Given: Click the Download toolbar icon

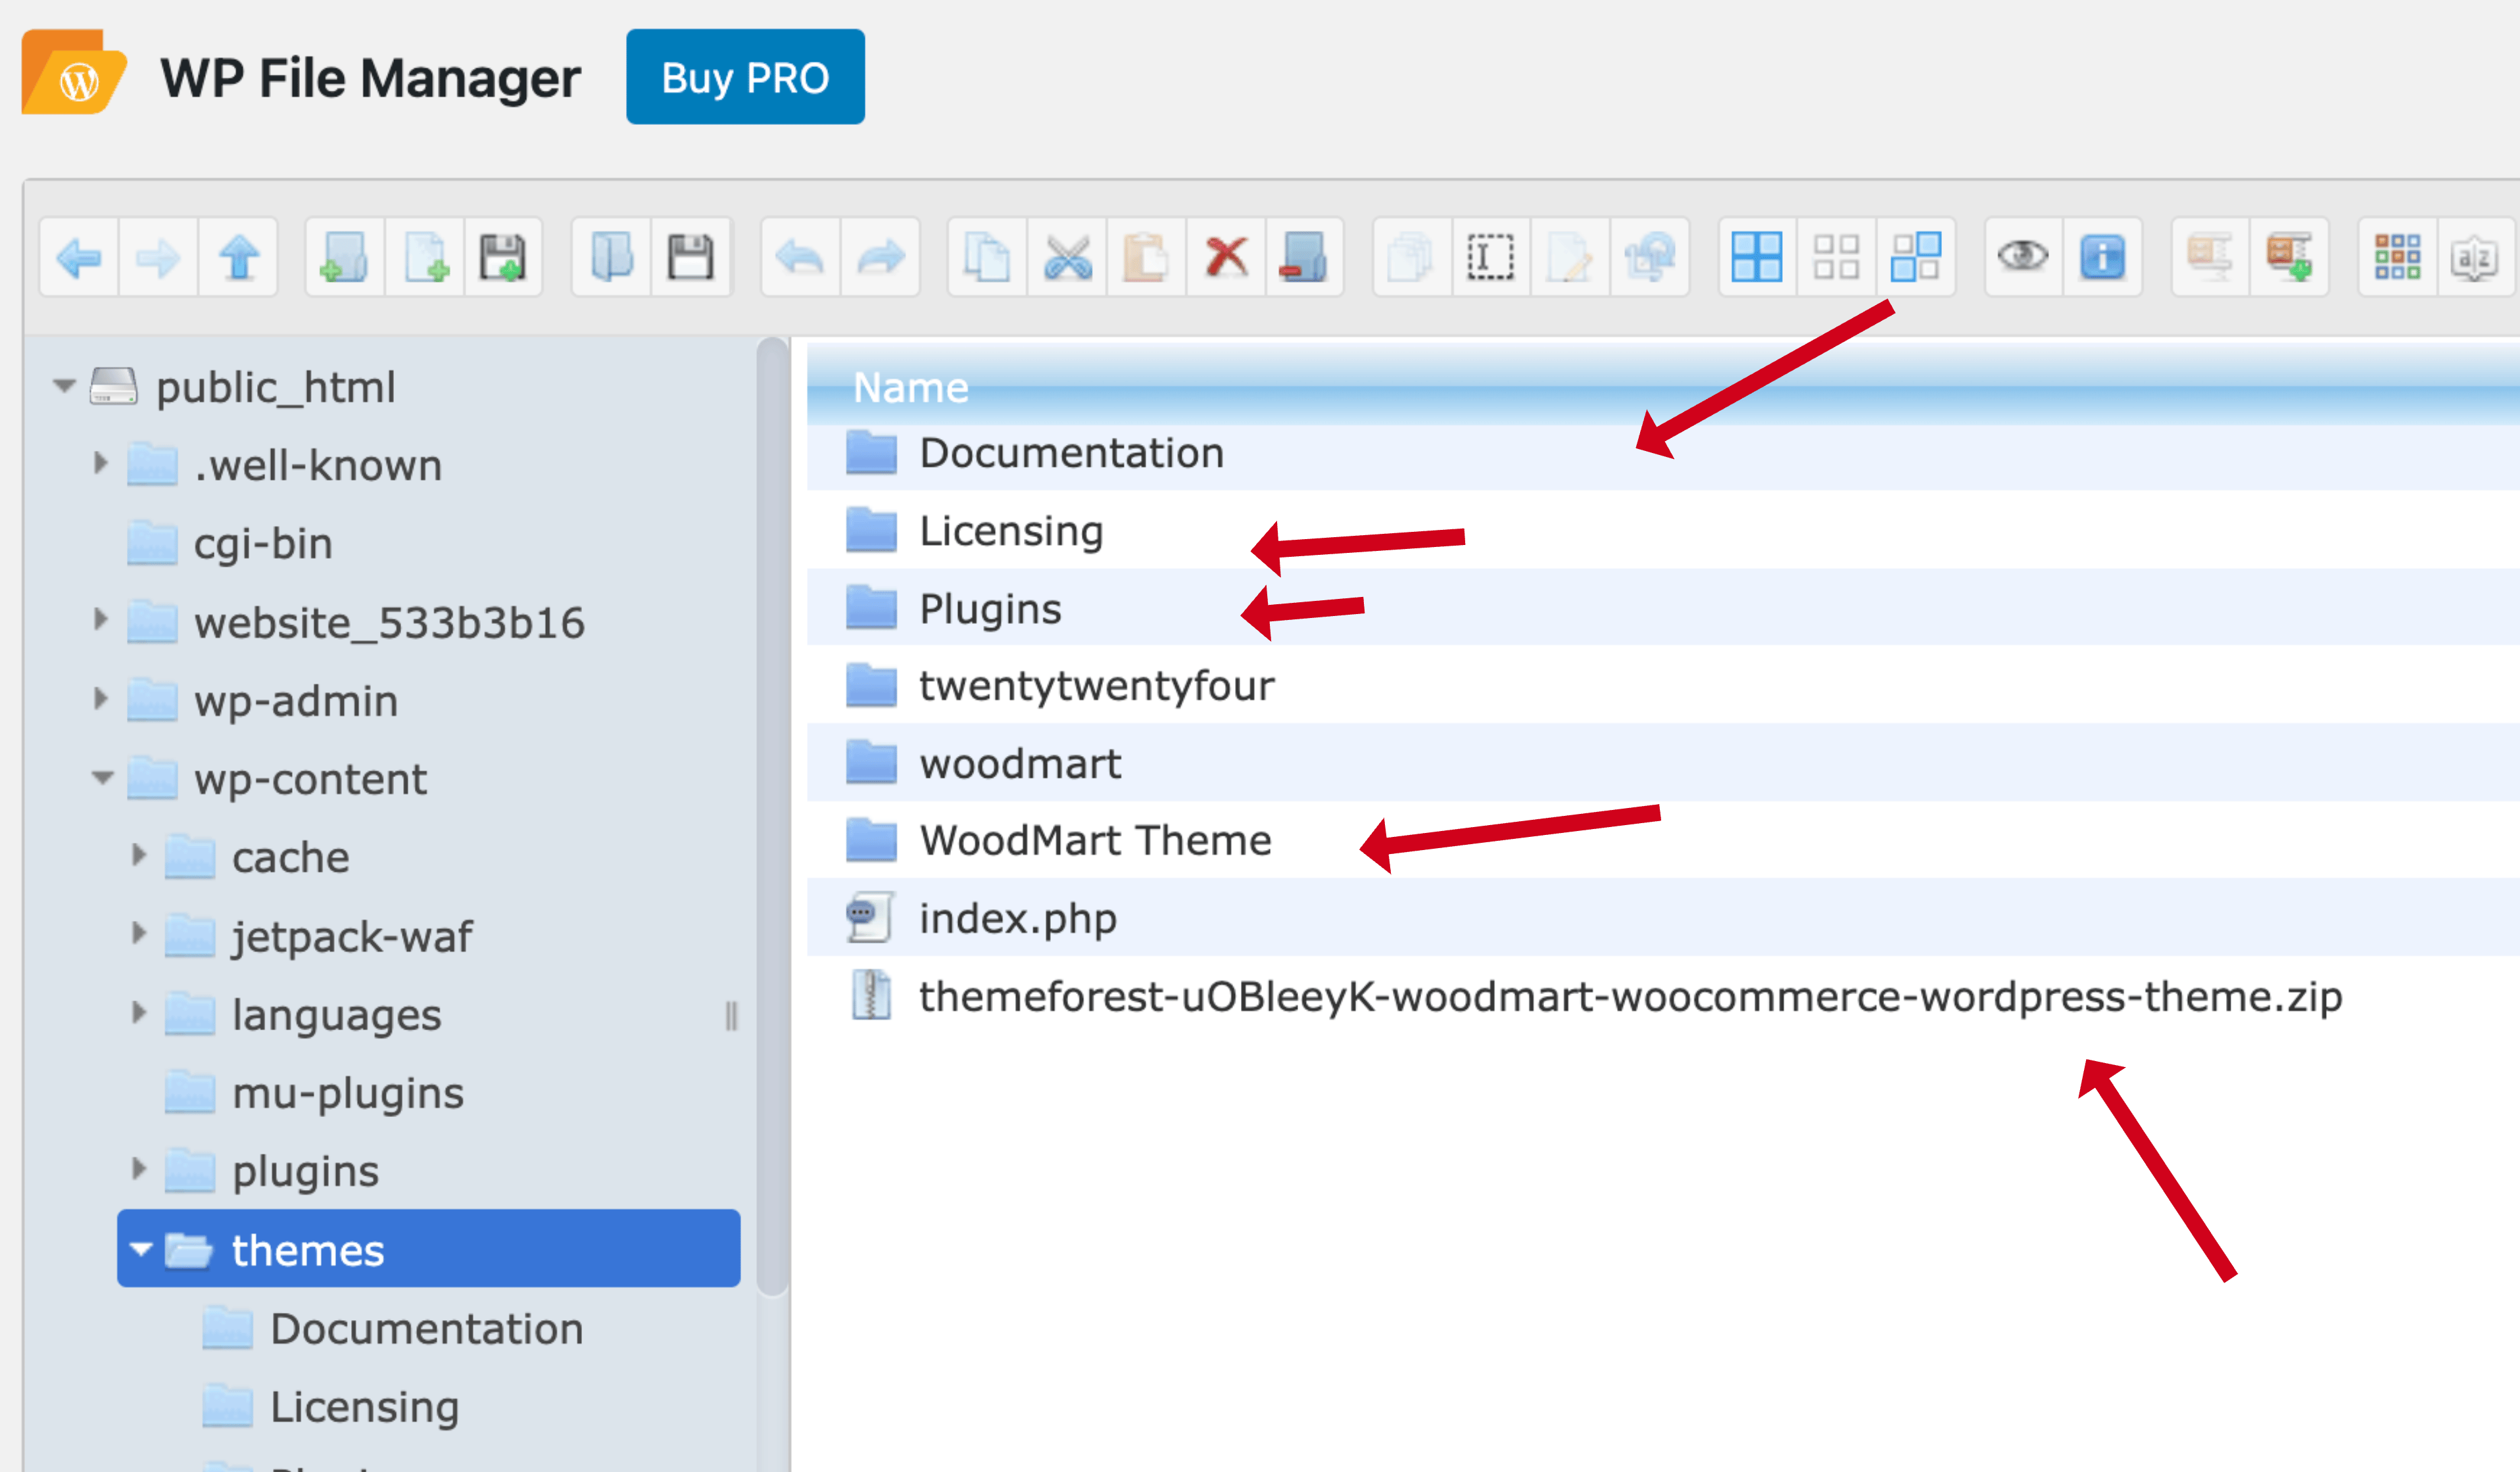Looking at the screenshot, I should [691, 257].
